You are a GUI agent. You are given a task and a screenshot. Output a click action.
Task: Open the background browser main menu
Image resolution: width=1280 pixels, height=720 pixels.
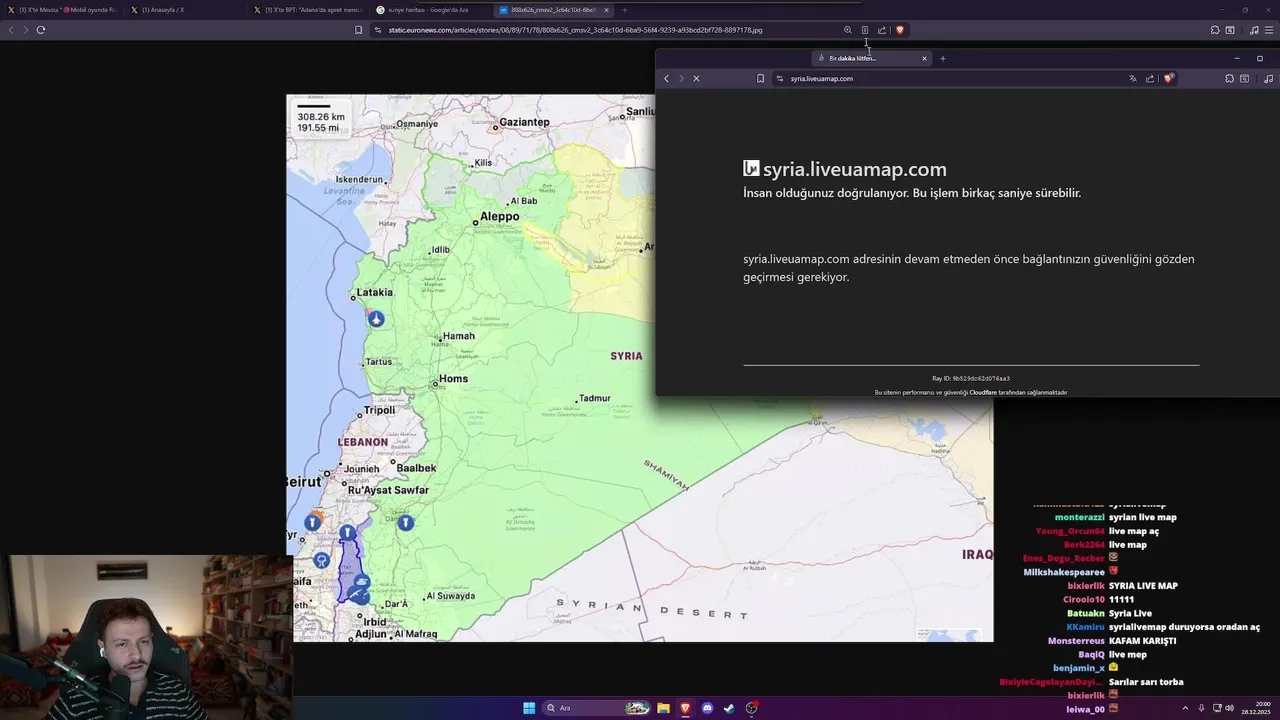[x=1269, y=30]
